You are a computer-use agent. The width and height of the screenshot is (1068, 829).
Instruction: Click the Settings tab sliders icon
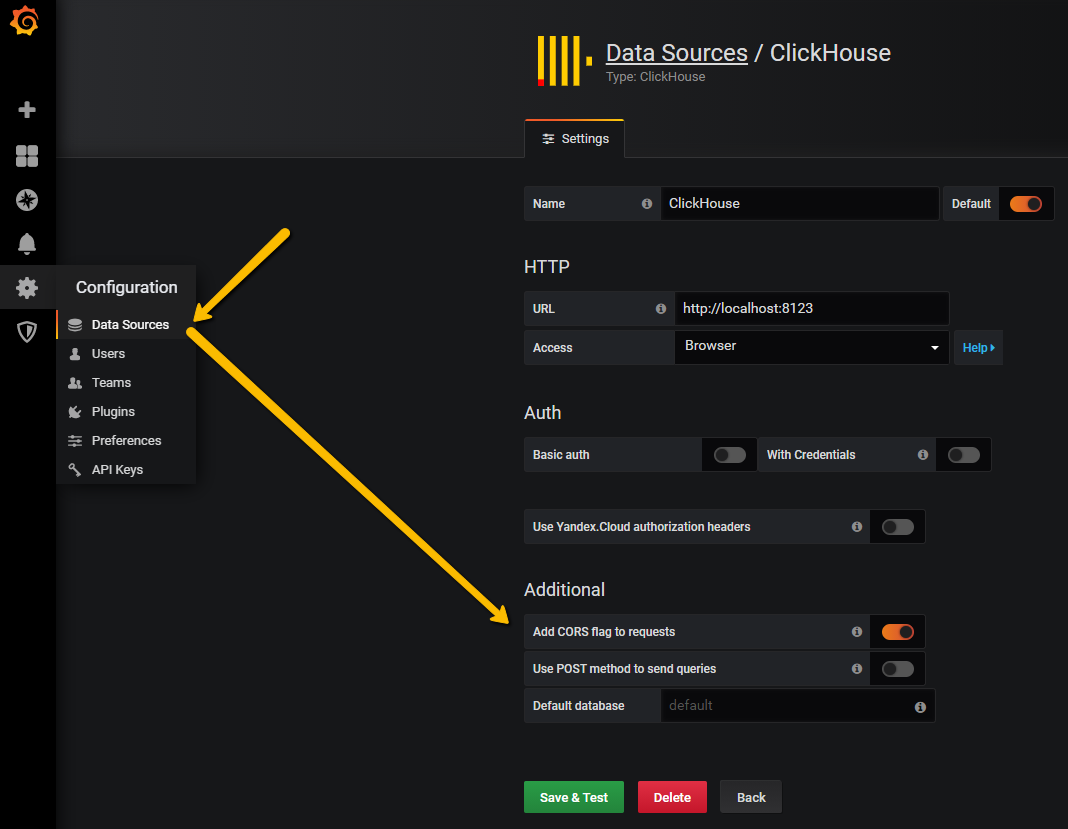tap(548, 139)
